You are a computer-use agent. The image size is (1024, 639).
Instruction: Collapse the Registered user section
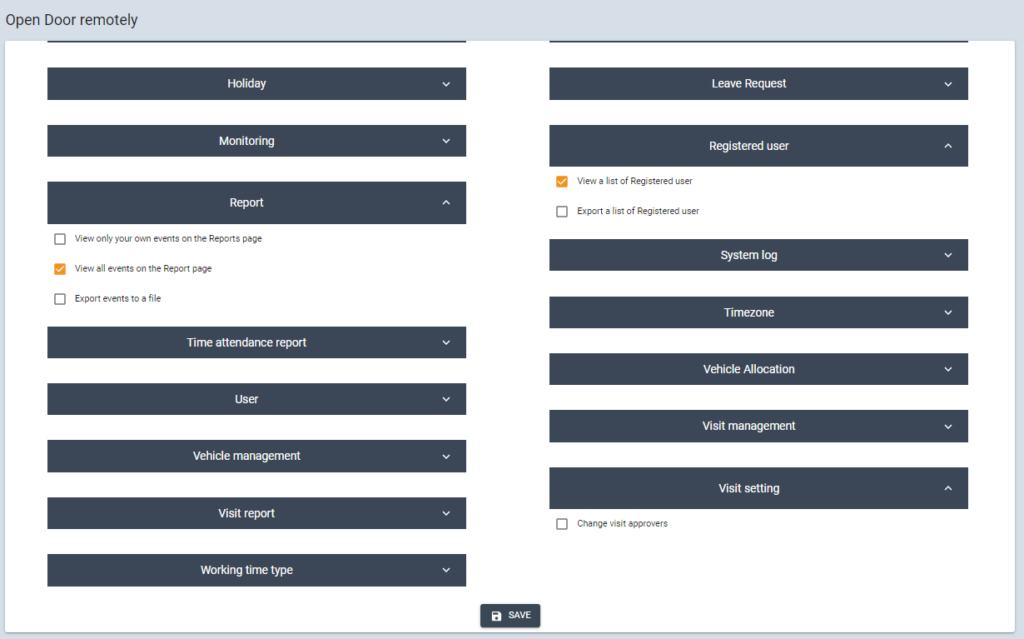click(758, 146)
